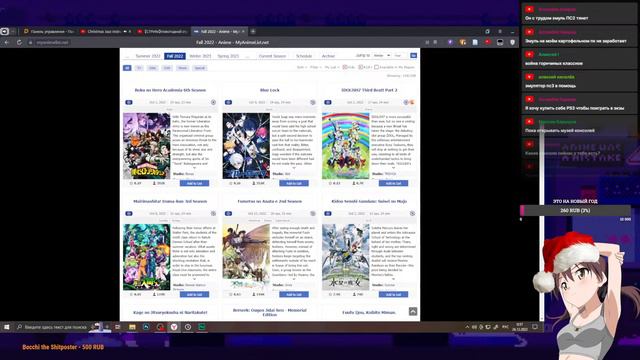Expand the Blue Lock synopsis arrow
640x360 pixels.
coord(294,168)
